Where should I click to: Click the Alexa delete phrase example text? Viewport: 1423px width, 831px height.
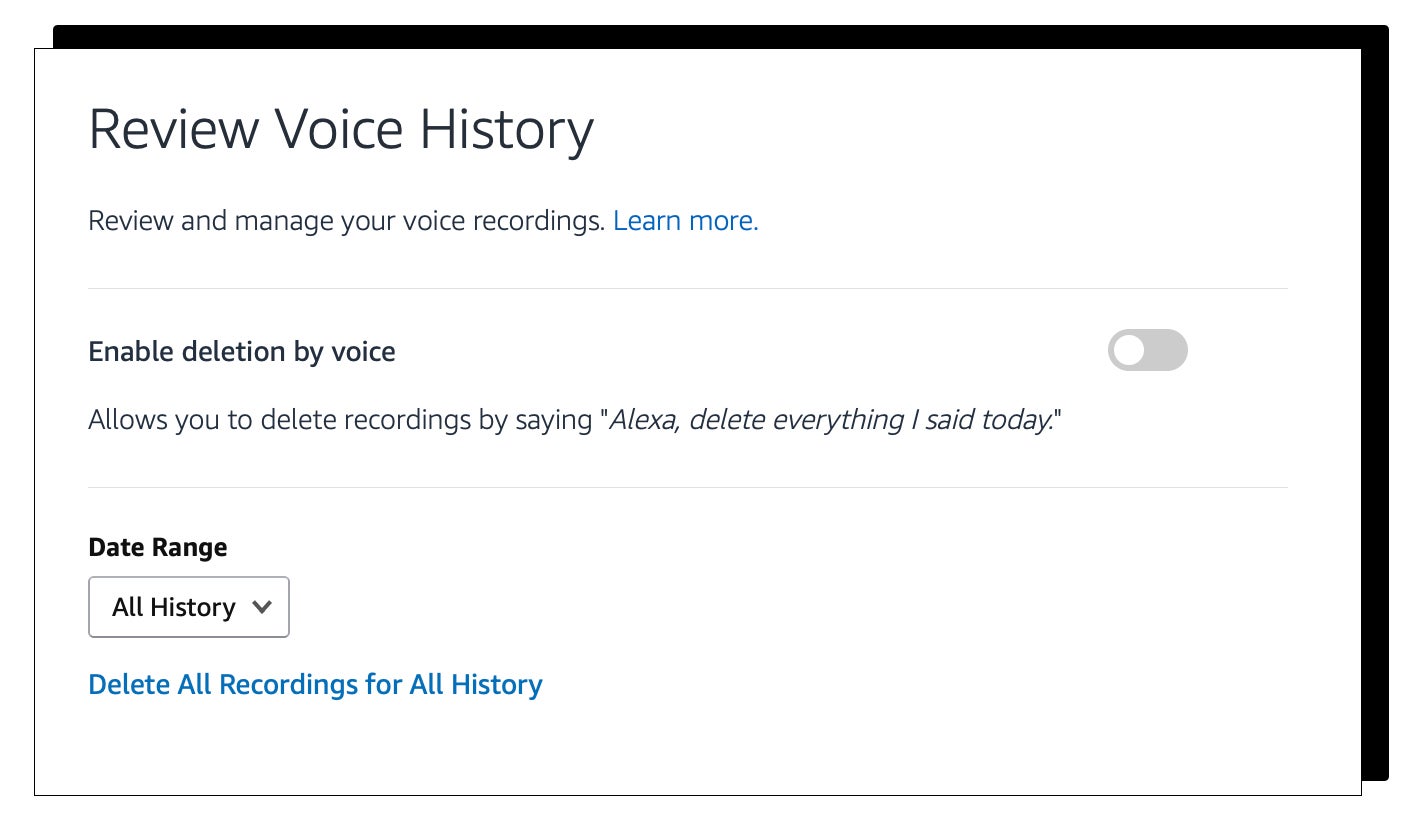pyautogui.click(x=830, y=419)
